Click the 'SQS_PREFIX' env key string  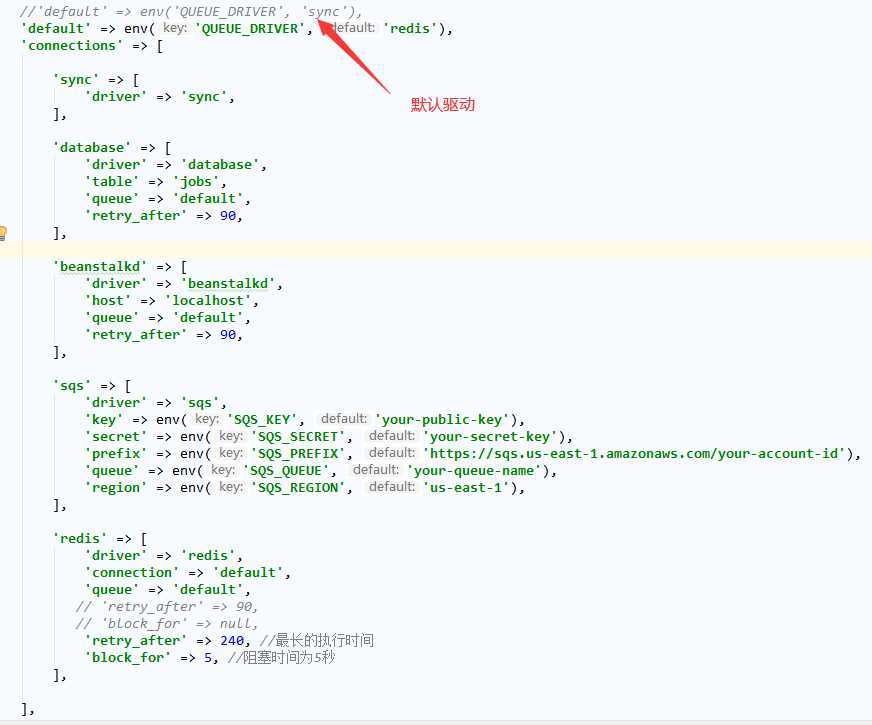pos(298,454)
